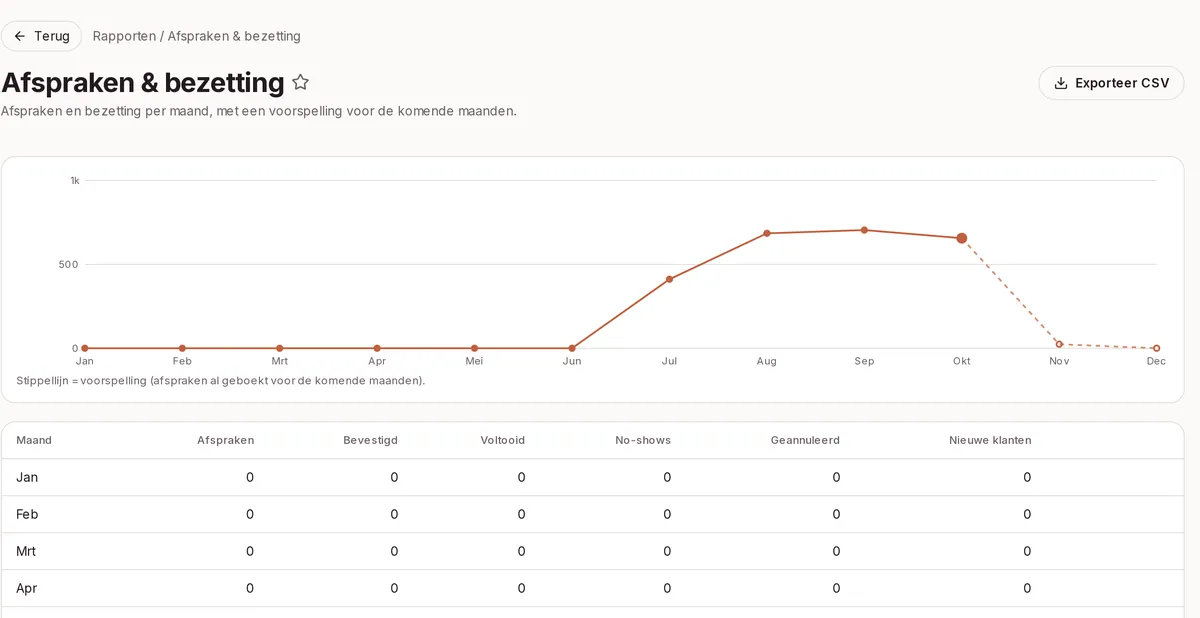Open the Rapporten breadcrumb link
Screen dimensions: 1200x618
pyautogui.click(x=124, y=36)
